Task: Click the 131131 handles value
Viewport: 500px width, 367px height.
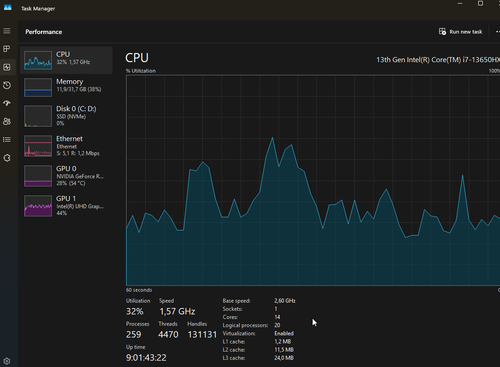Action: [202, 335]
